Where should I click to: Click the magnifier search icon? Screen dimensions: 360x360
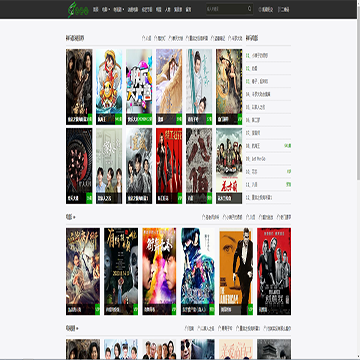coord(249,9)
